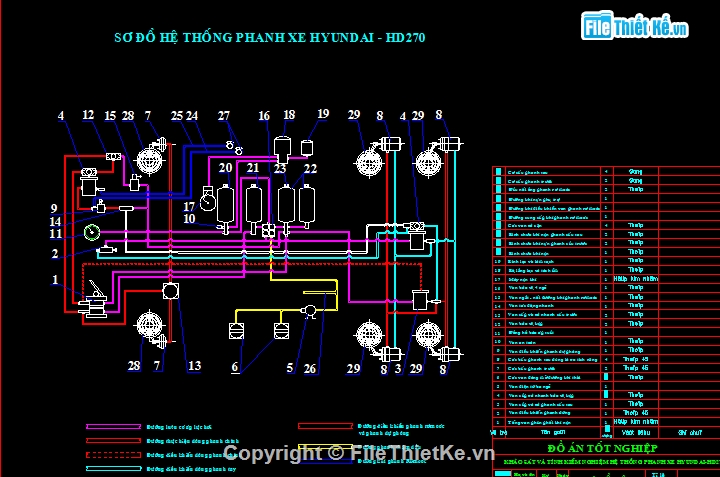Image resolution: width=720 pixels, height=477 pixels.
Task: Click the number label 19
Action: coord(323,113)
